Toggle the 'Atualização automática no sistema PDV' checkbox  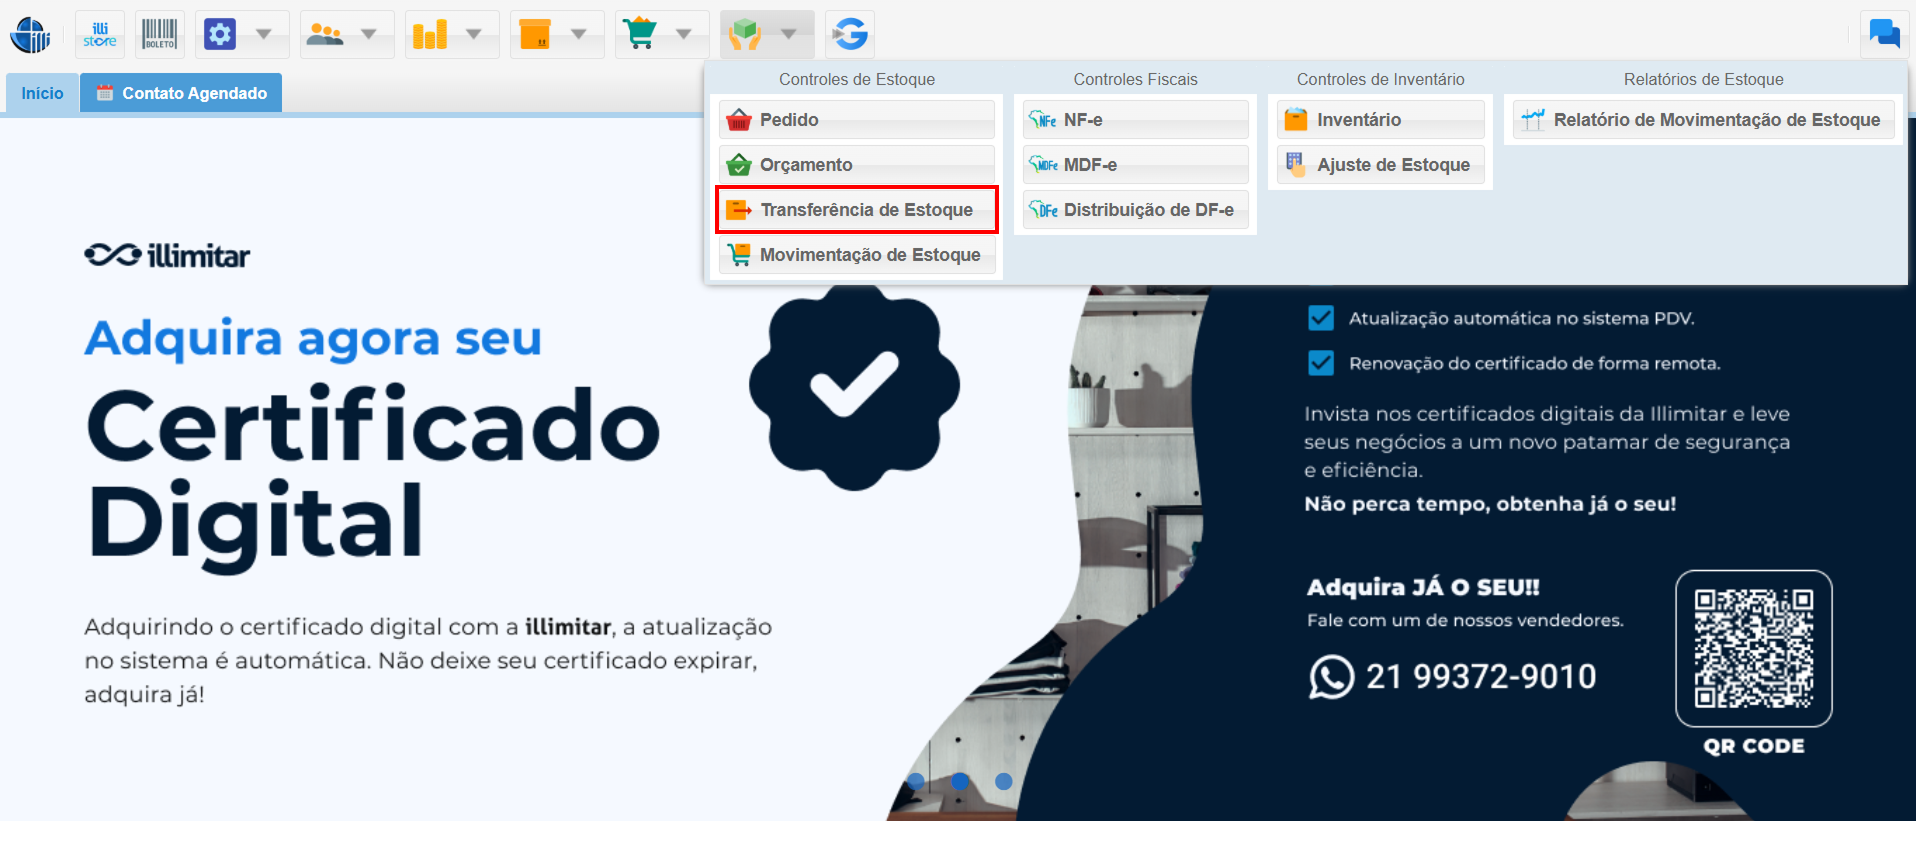(1321, 318)
